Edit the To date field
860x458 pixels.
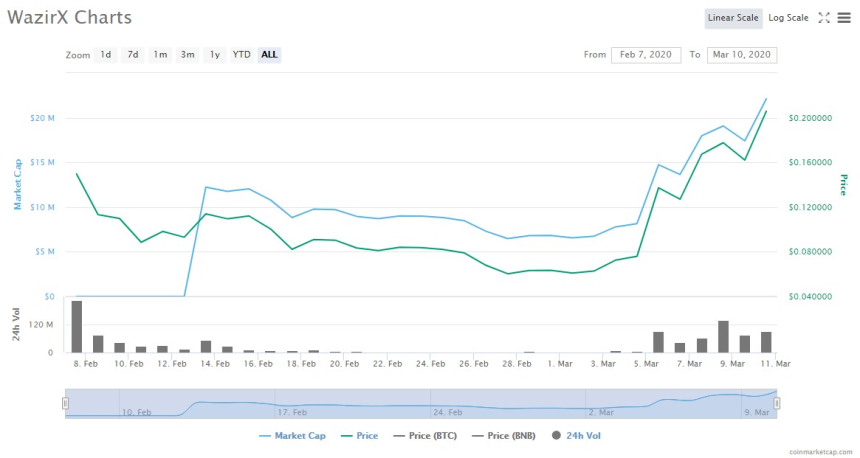tap(741, 55)
